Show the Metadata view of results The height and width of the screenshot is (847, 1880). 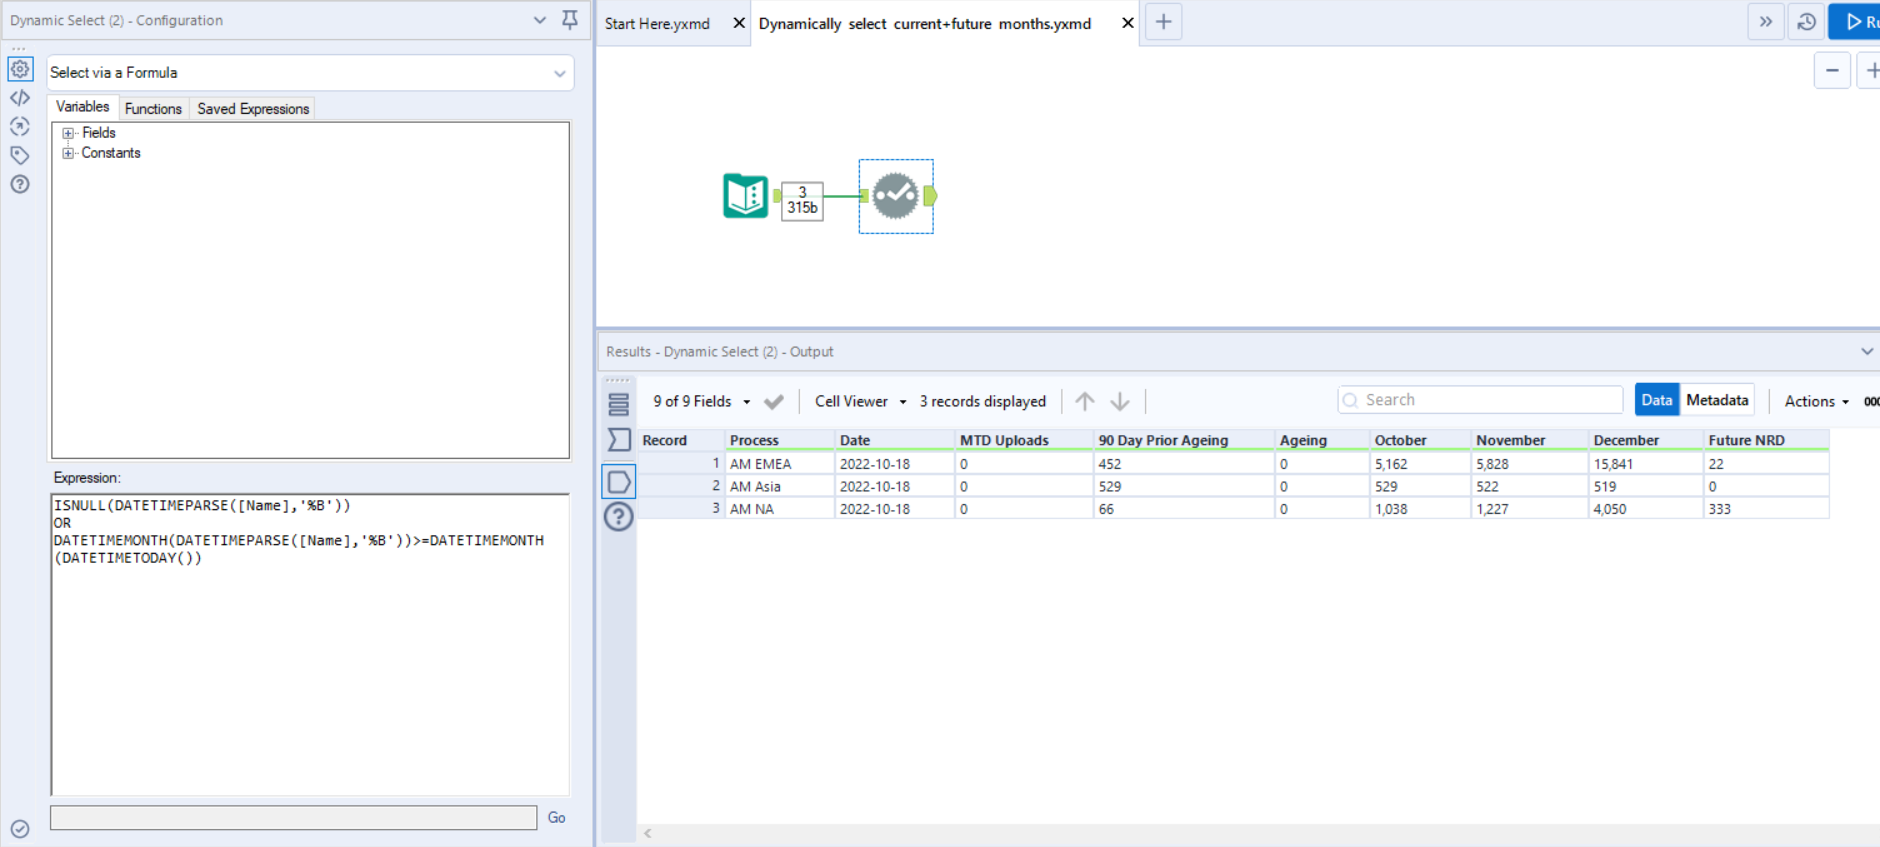[1717, 400]
